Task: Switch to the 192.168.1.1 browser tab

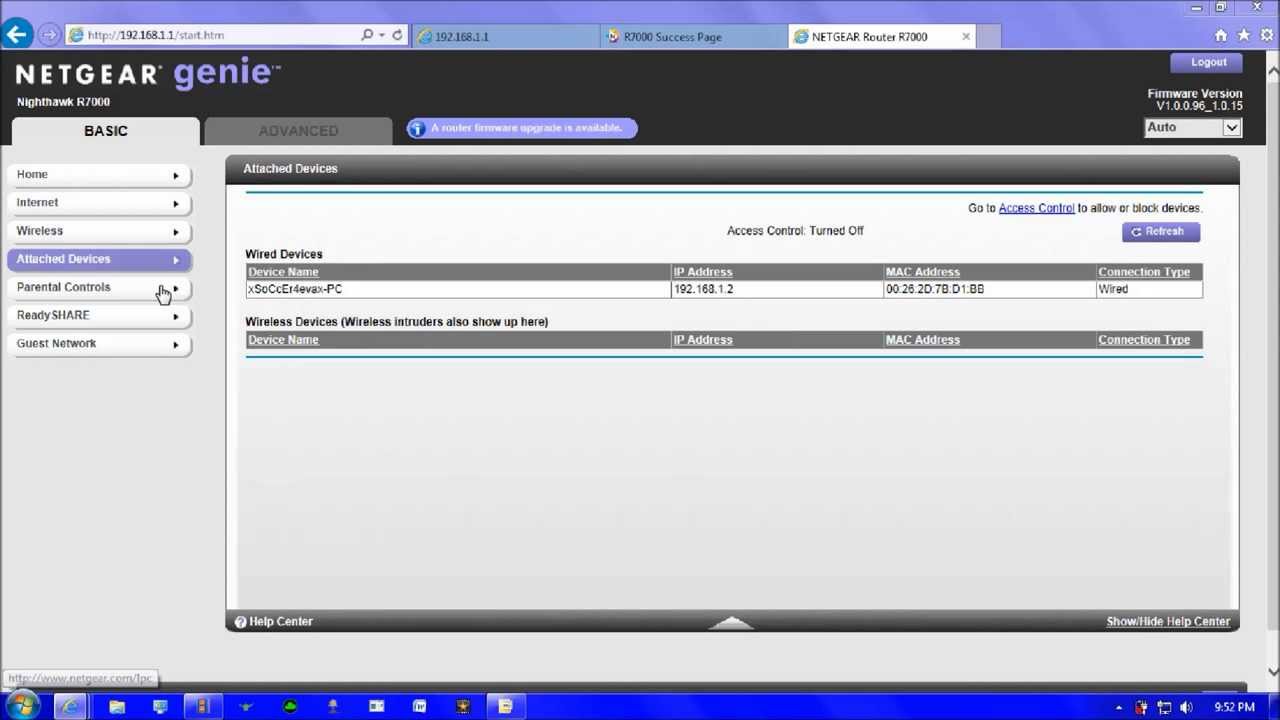Action: point(507,37)
